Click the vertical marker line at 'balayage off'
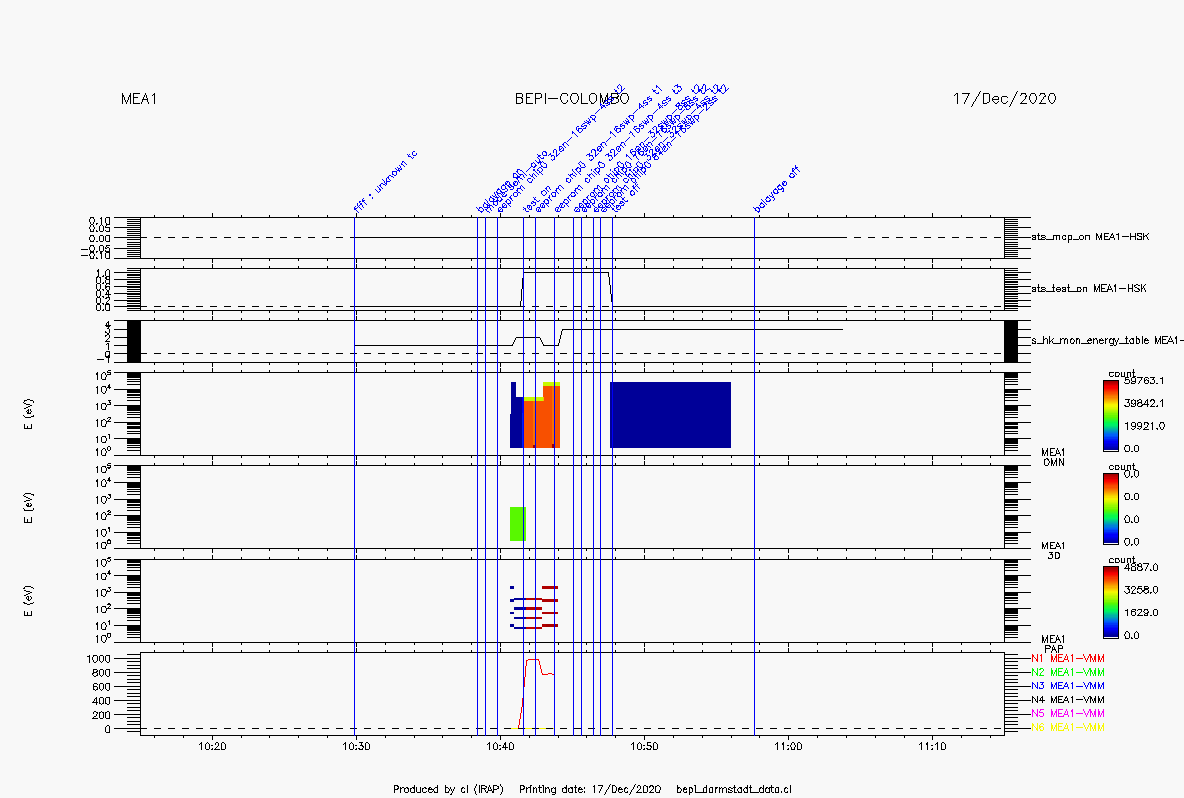The width and height of the screenshot is (1184, 798). click(754, 476)
